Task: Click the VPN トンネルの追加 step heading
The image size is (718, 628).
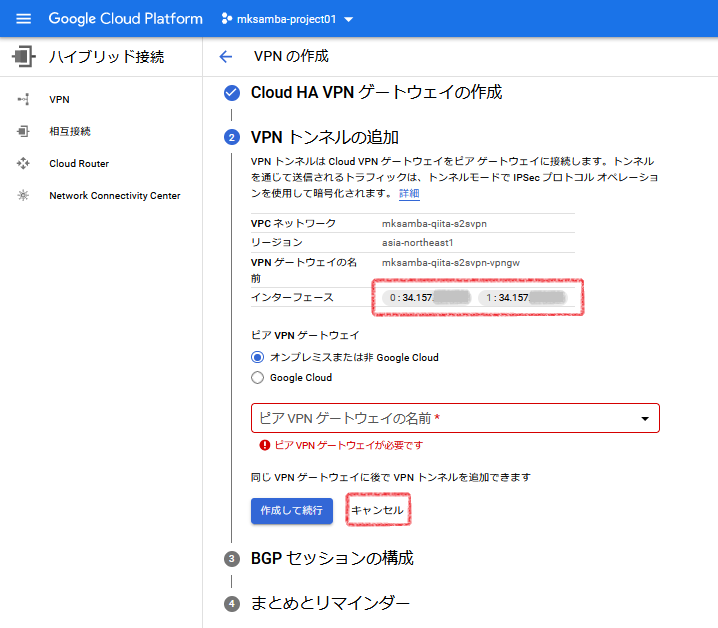Action: [x=325, y=137]
